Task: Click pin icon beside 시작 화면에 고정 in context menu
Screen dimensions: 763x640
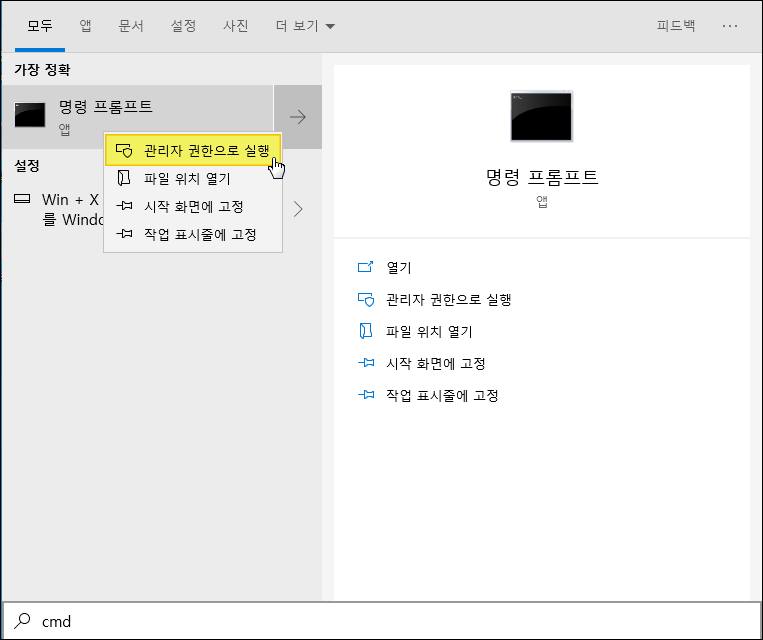Action: pos(124,206)
